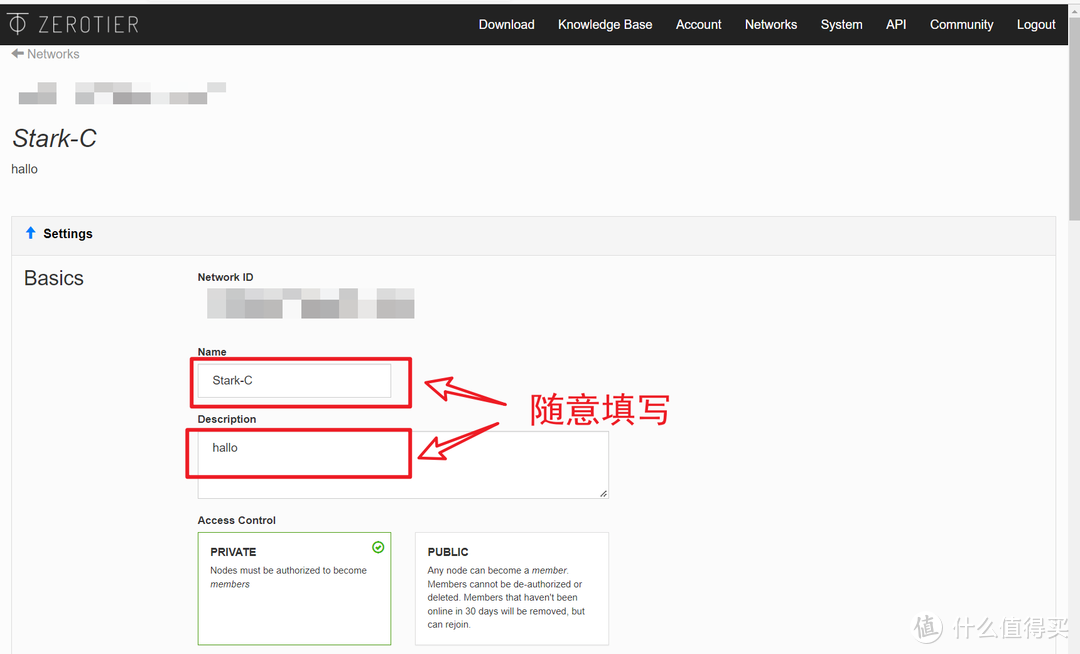Click the ZEROTIER wordmark in the header
The height and width of the screenshot is (654, 1080).
pos(88,25)
